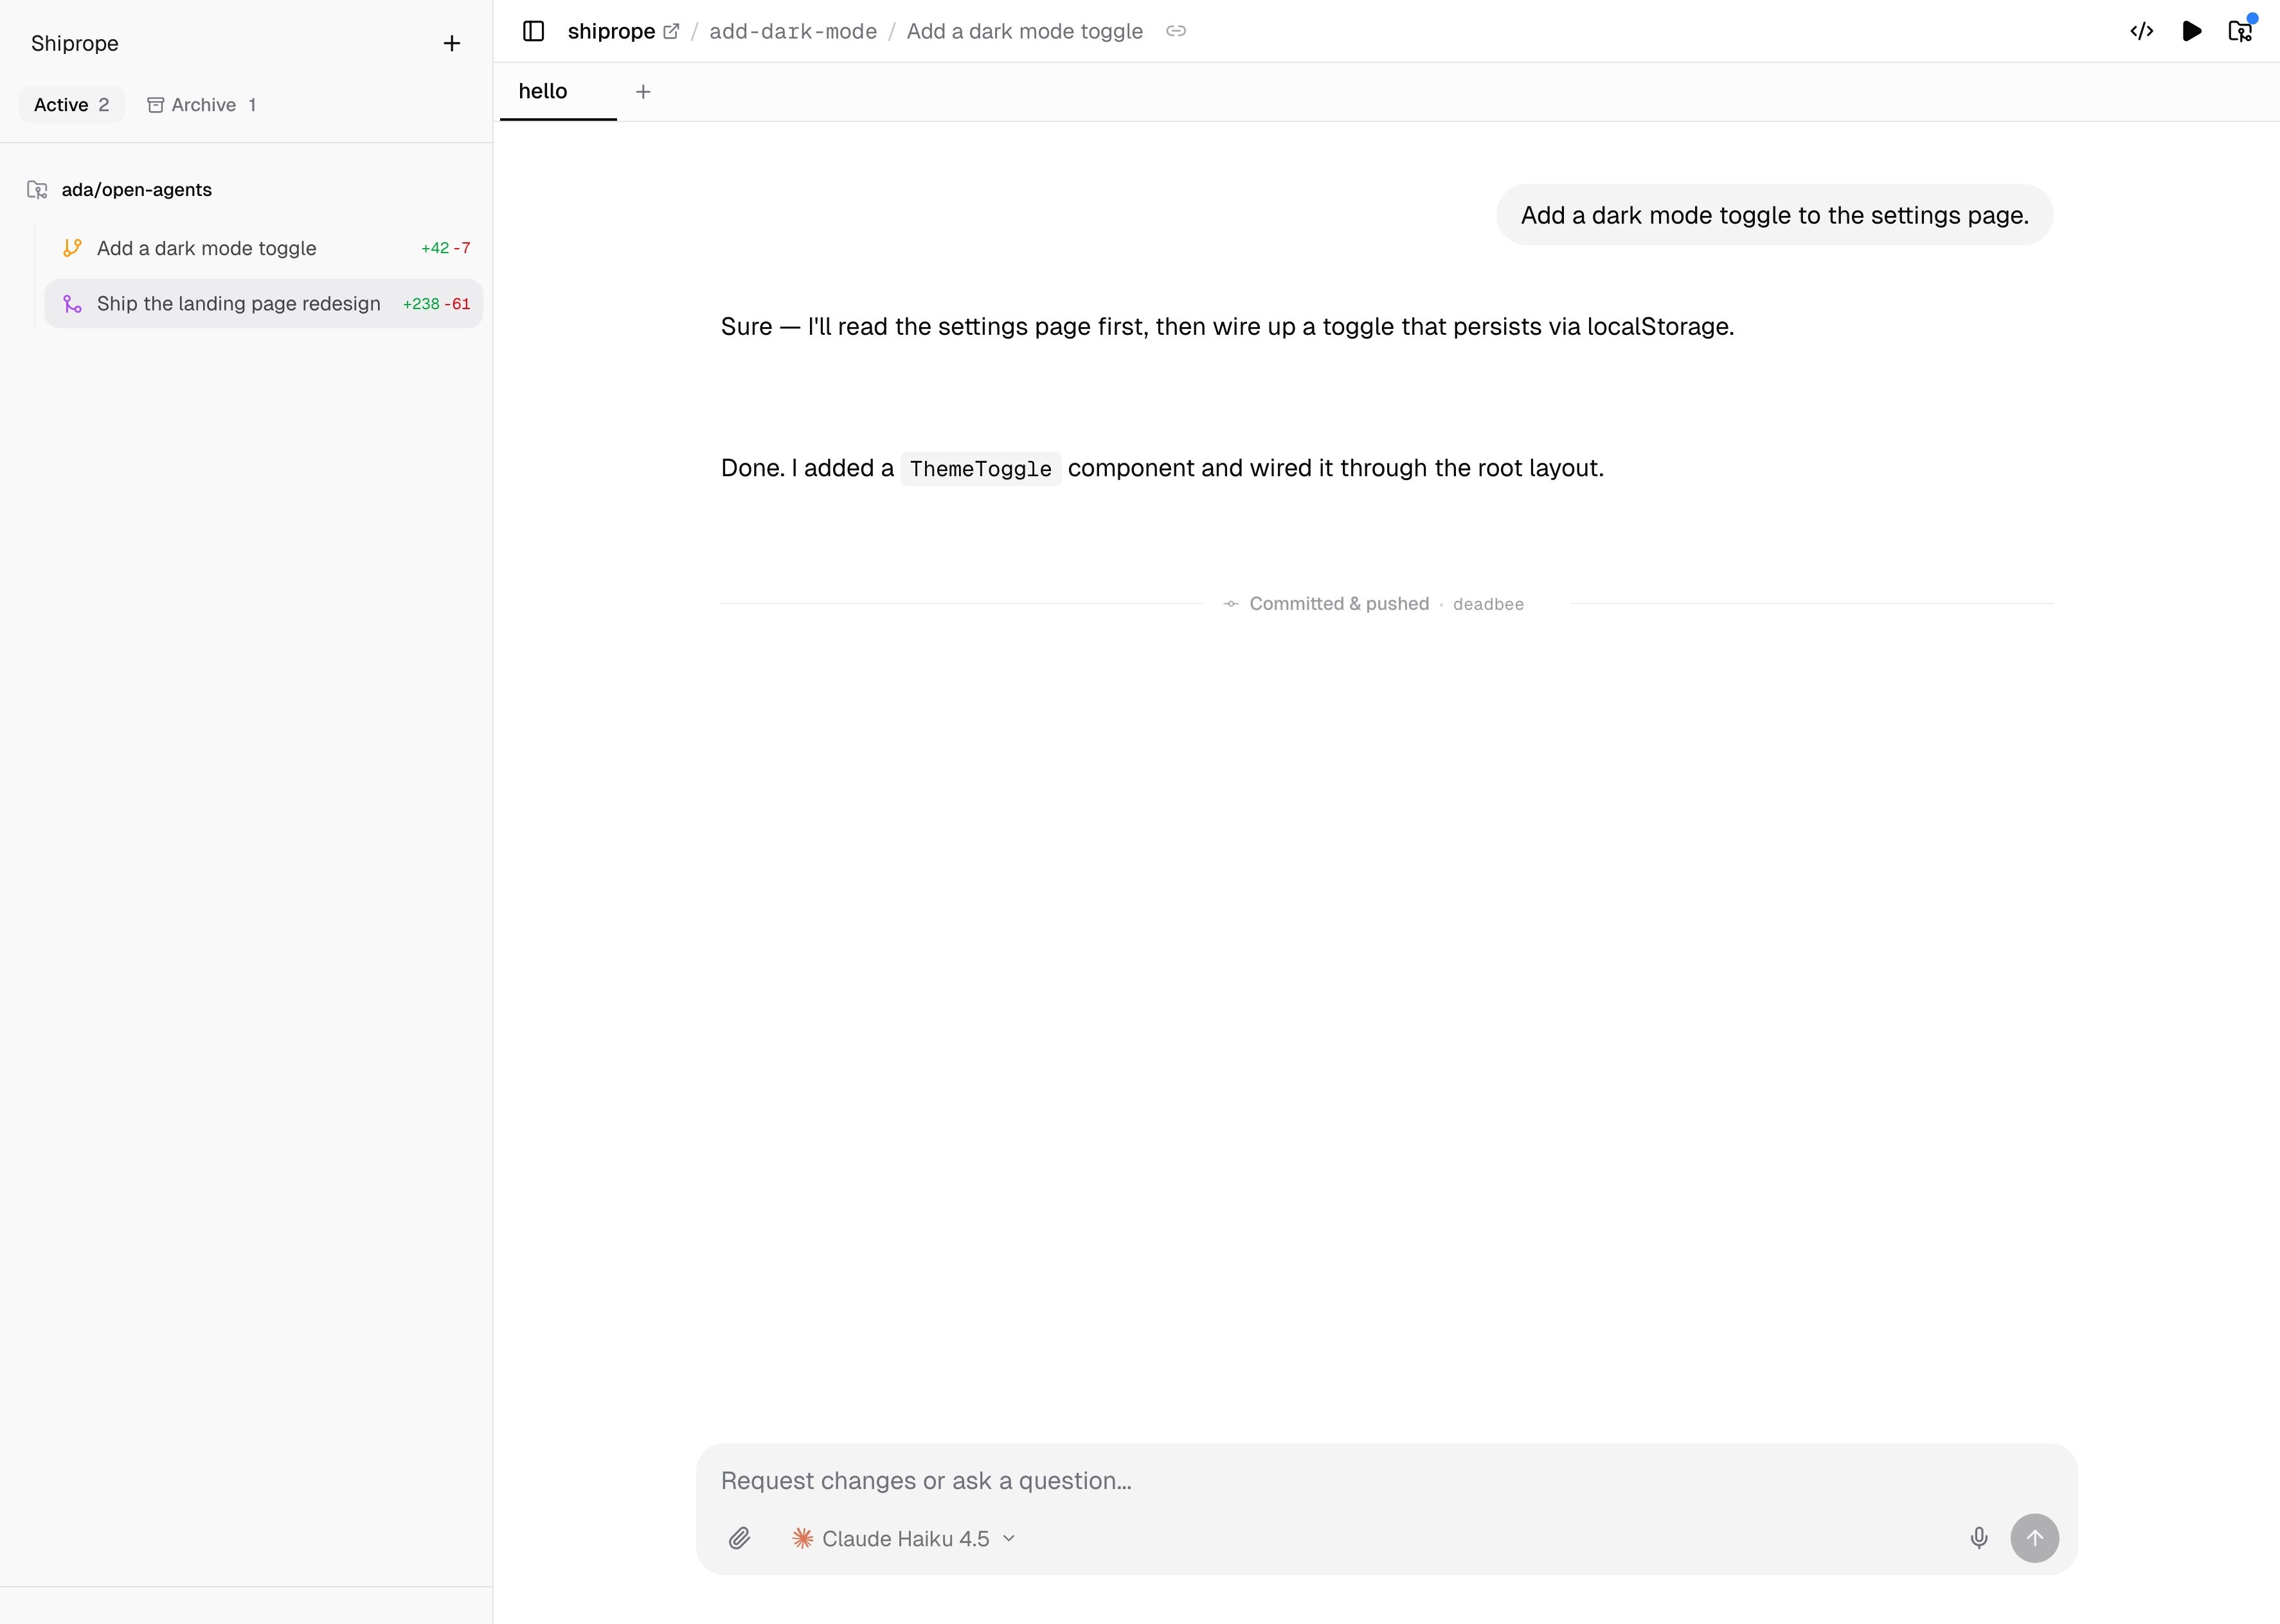Toggle the sidebar panel icon
Screen dimensions: 2280x1624
coord(534,31)
